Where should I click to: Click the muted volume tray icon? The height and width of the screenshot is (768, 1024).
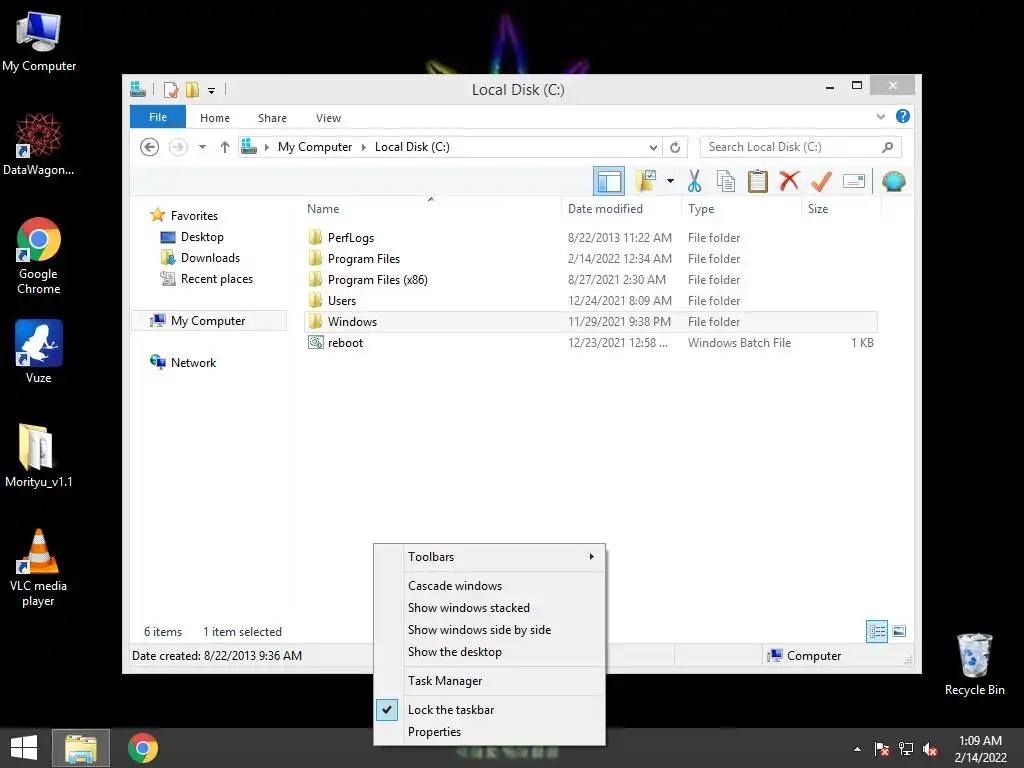click(930, 749)
